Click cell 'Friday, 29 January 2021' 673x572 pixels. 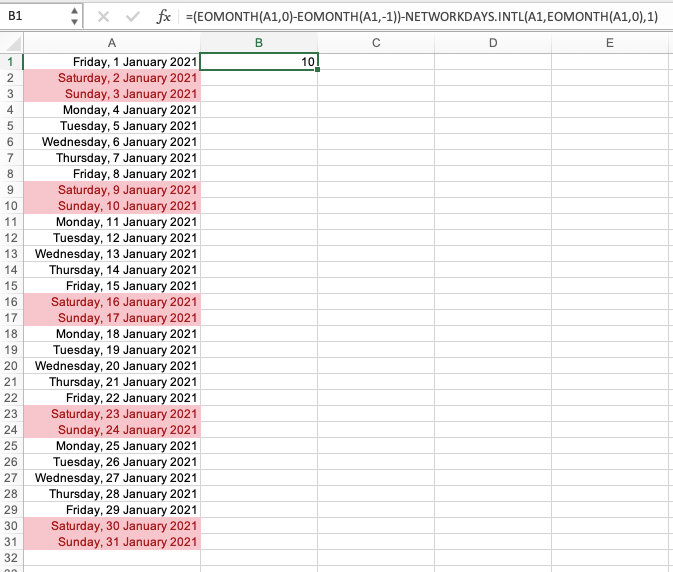click(x=112, y=510)
